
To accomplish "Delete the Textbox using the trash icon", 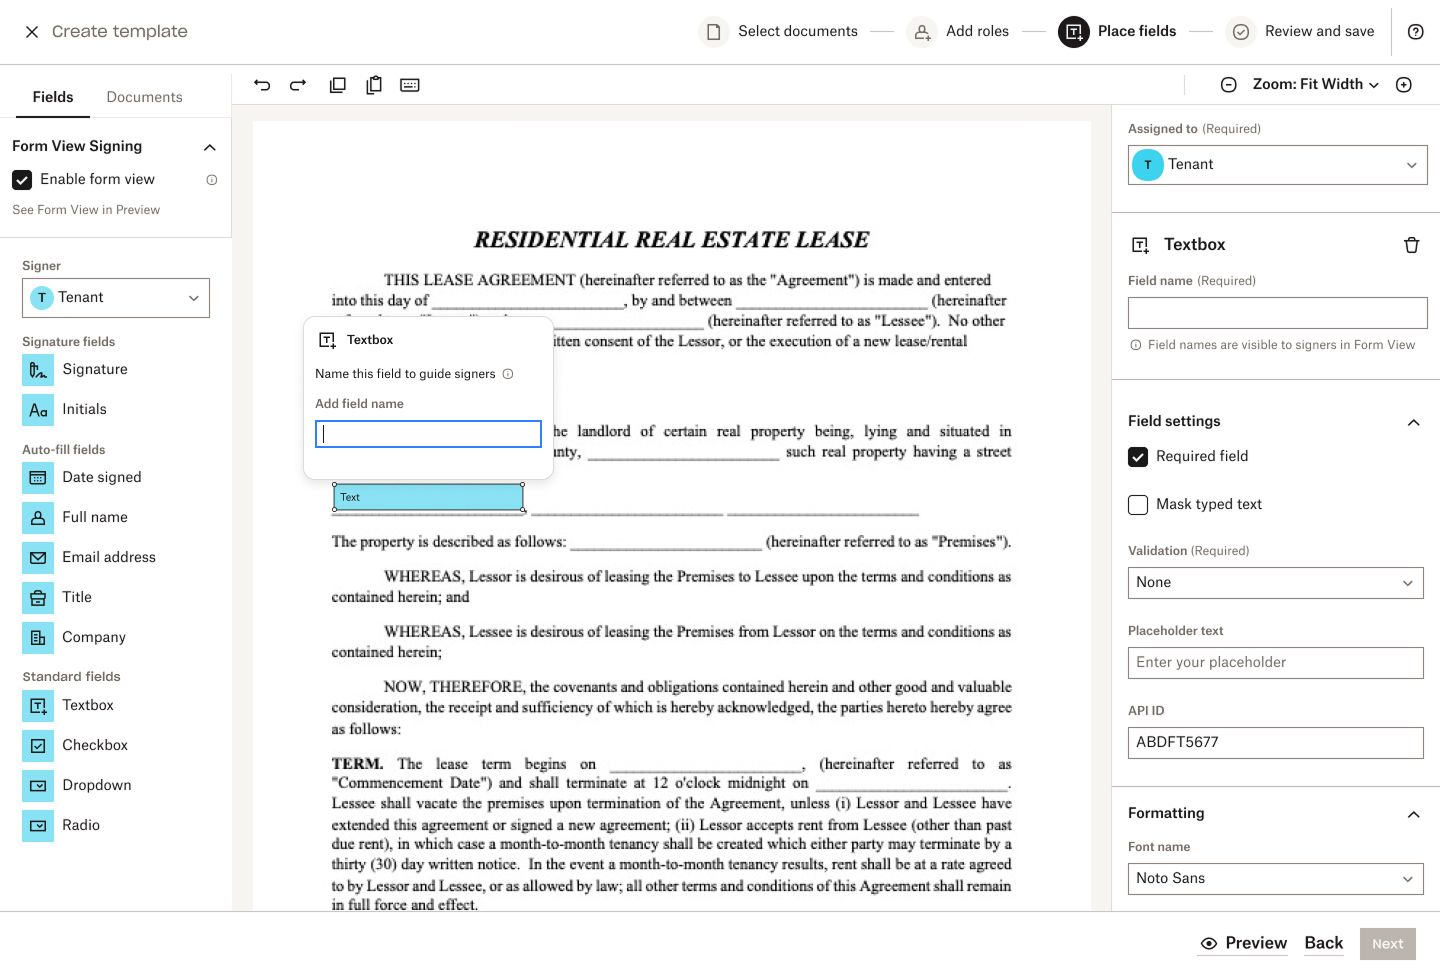I will [1411, 244].
